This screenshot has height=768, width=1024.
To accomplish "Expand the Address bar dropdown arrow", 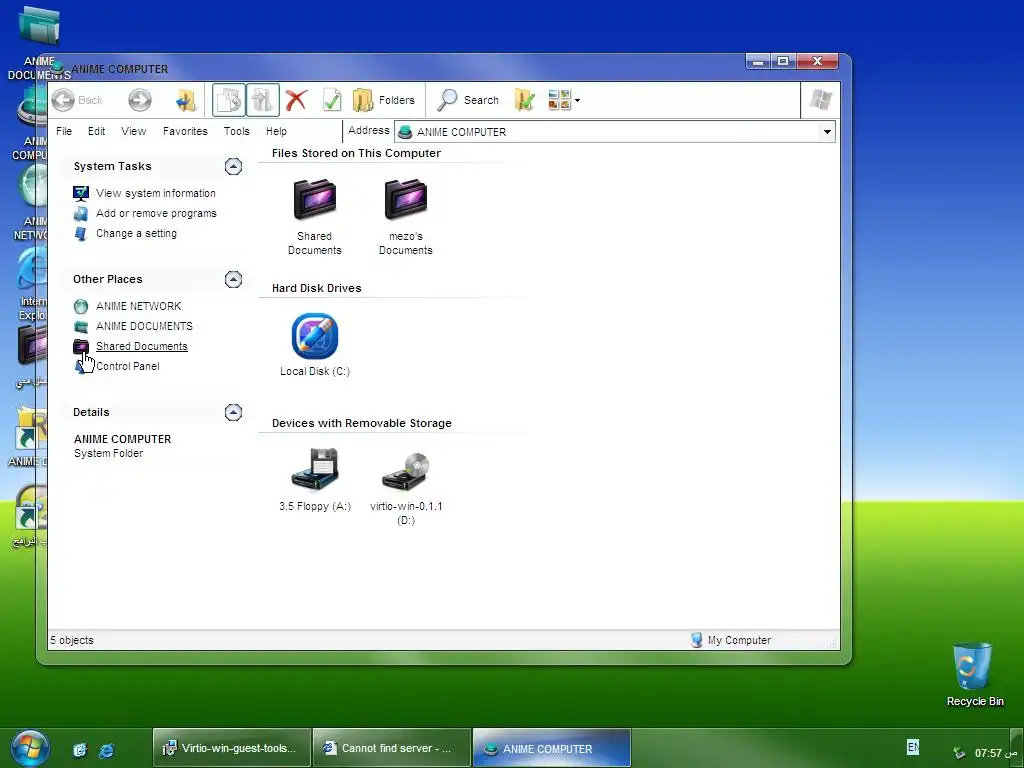I will [x=827, y=132].
